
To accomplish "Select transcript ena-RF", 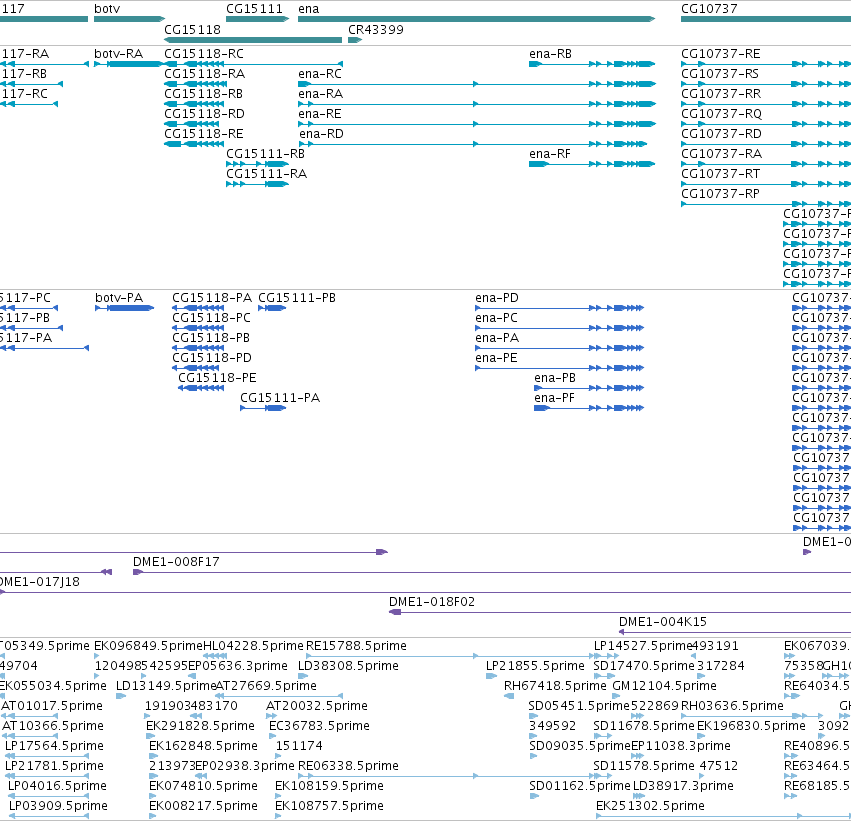I will pos(550,154).
